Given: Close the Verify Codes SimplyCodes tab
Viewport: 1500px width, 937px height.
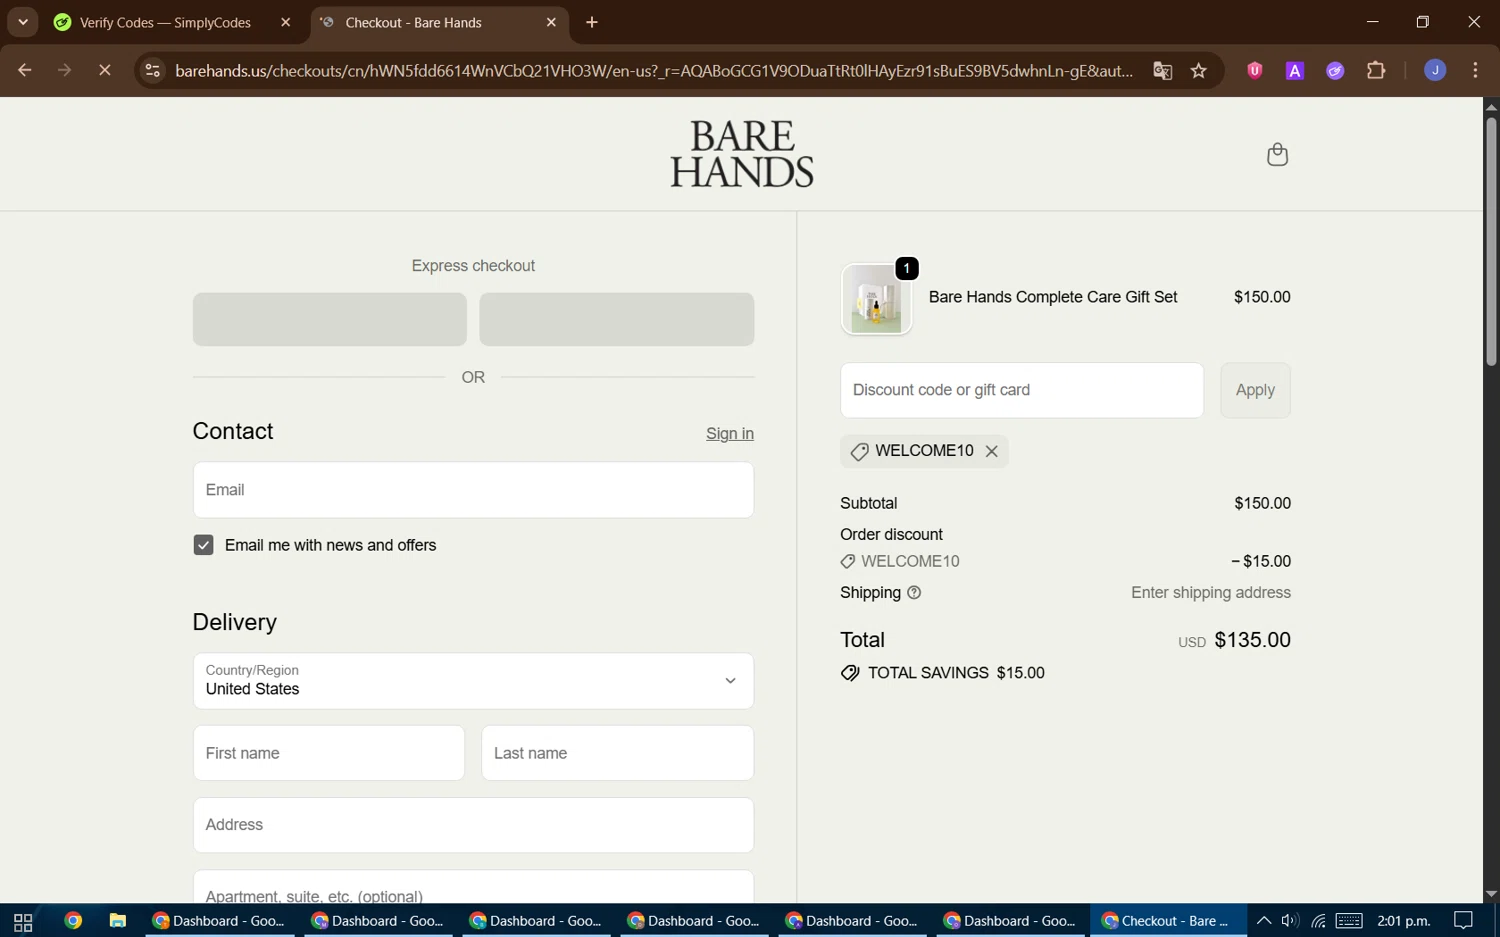Looking at the screenshot, I should click(285, 22).
